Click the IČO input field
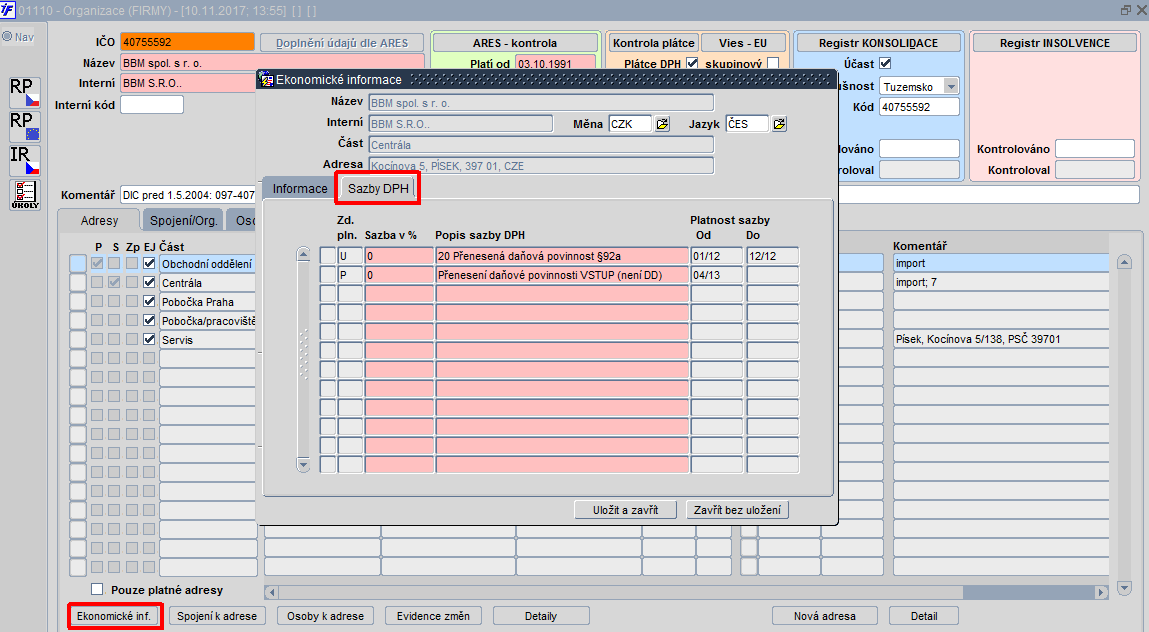 pos(188,42)
